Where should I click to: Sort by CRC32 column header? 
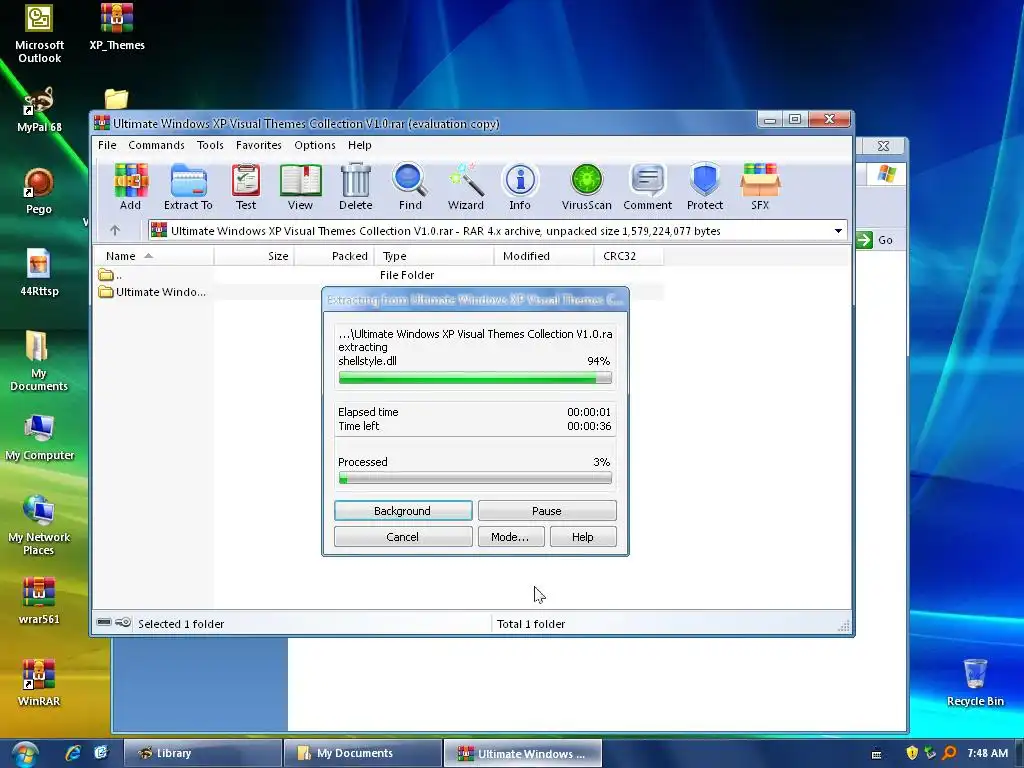628,256
